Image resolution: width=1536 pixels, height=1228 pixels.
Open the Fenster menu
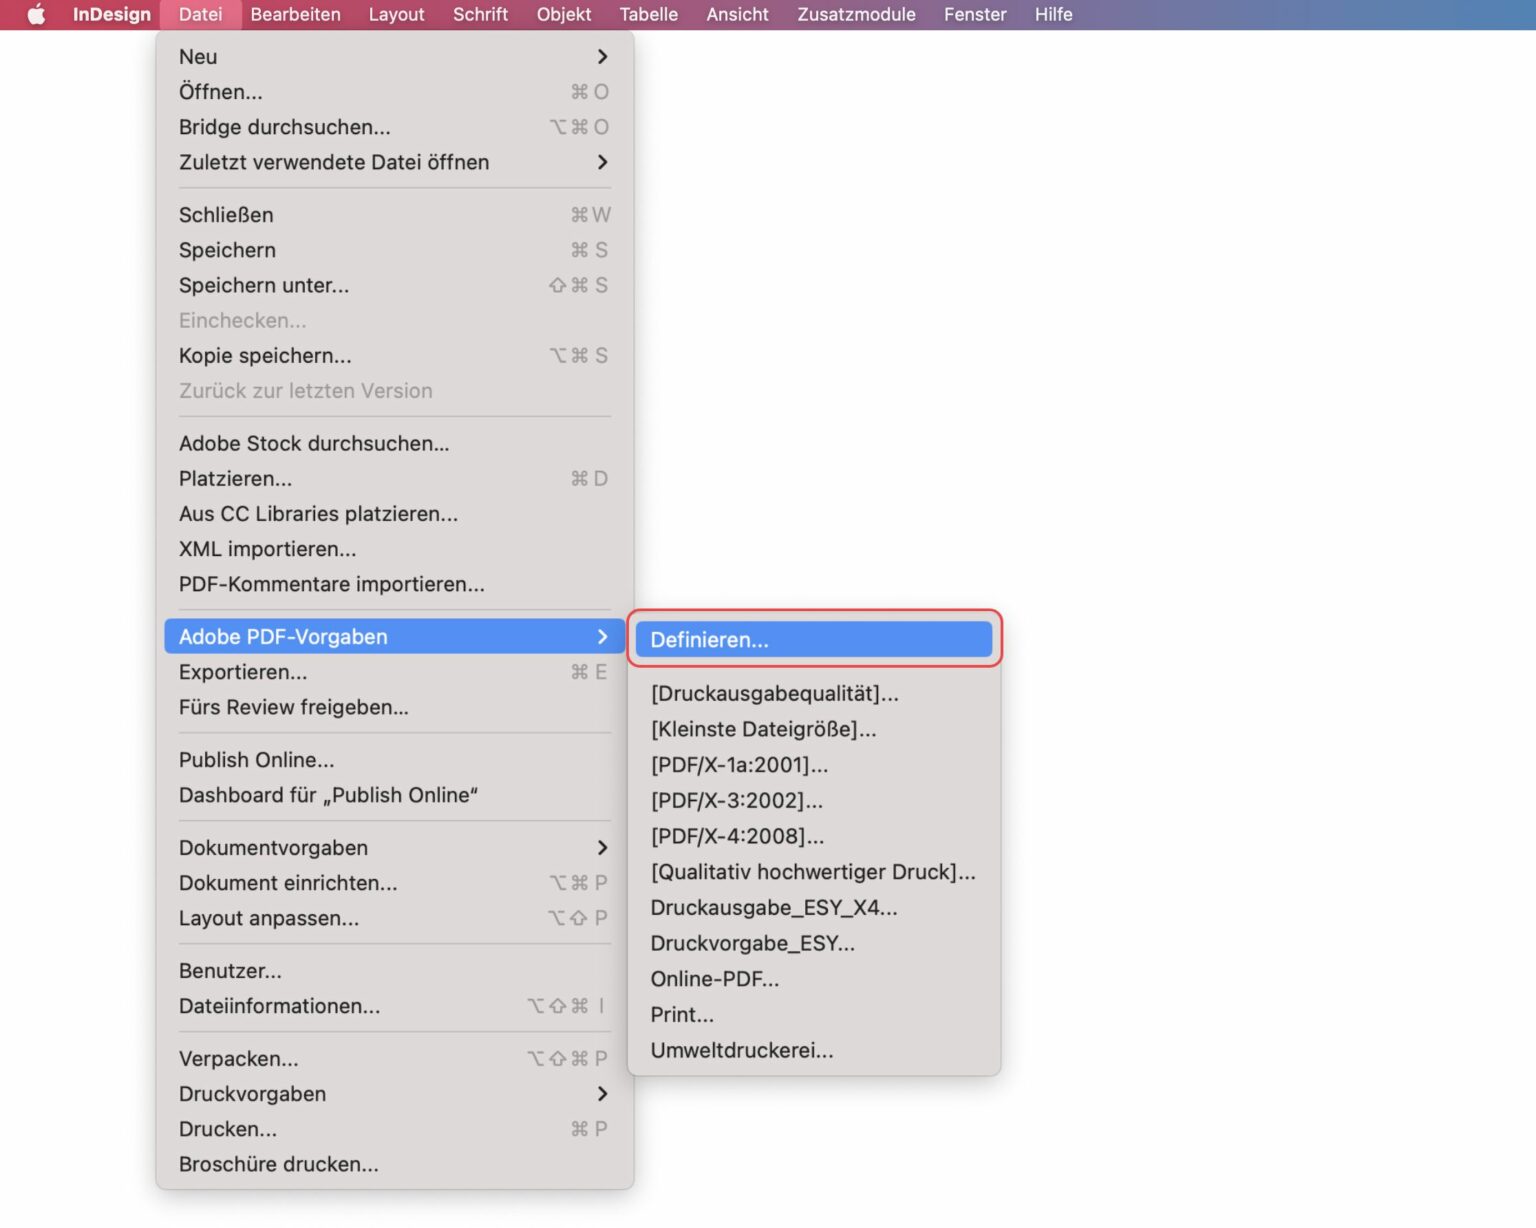[975, 14]
